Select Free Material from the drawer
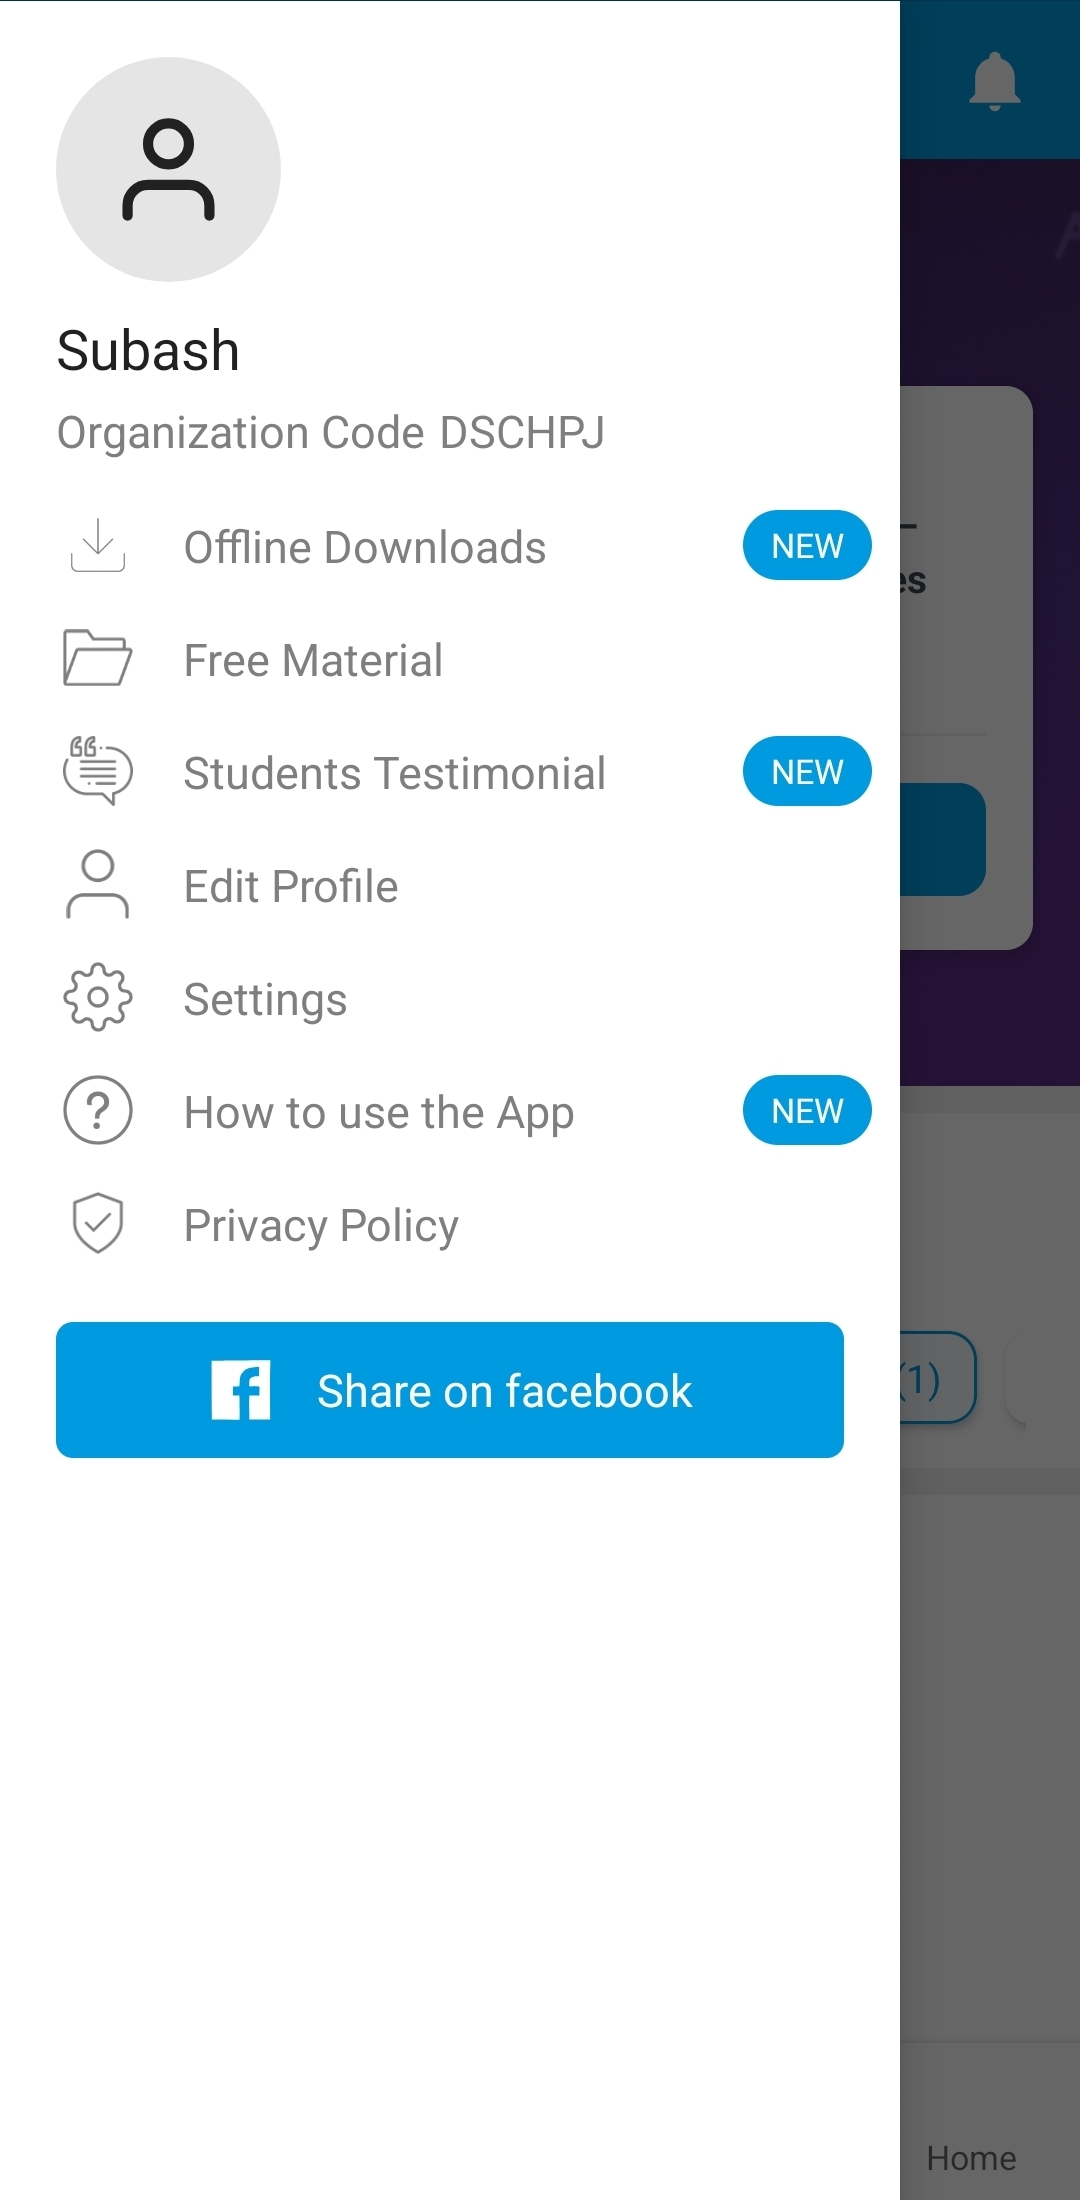This screenshot has width=1080, height=2200. pos(313,661)
